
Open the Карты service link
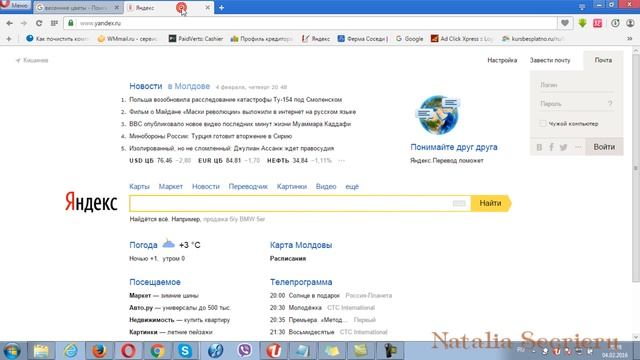pyautogui.click(x=139, y=187)
